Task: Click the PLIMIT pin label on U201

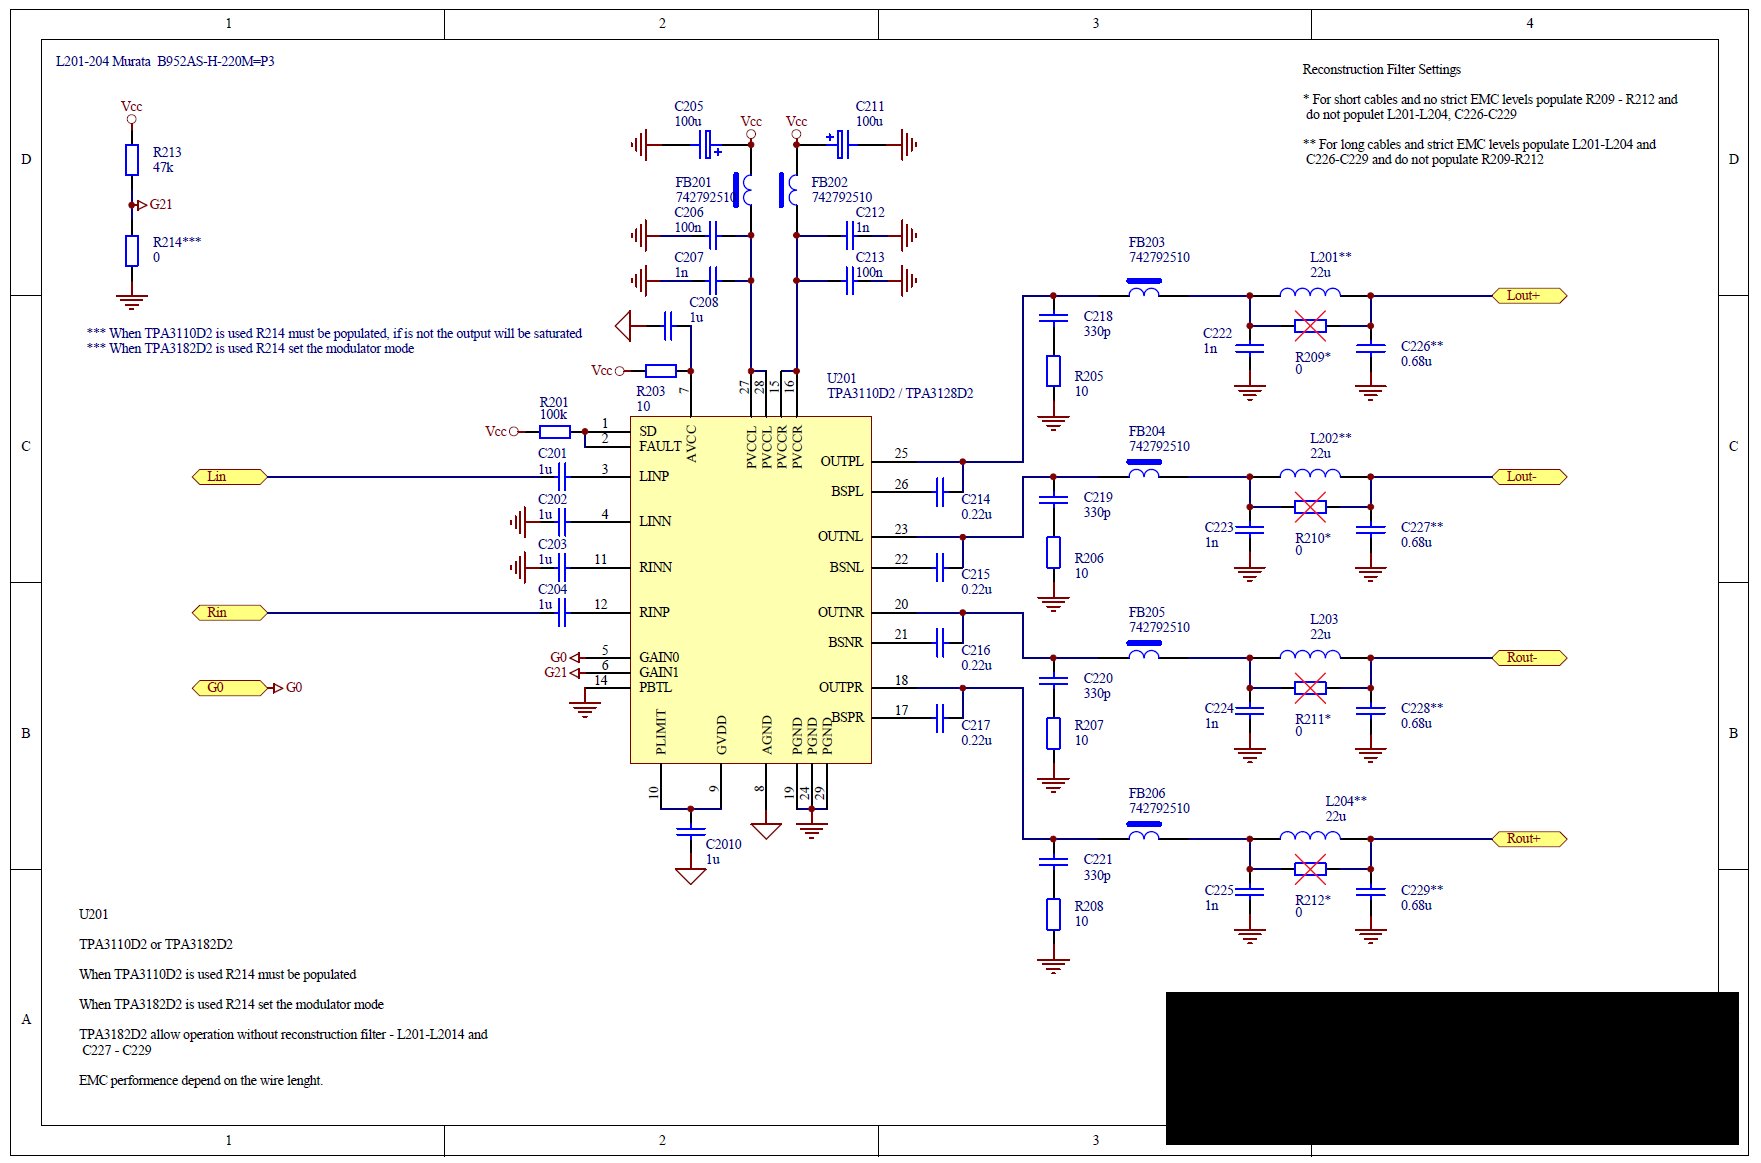Action: [661, 733]
